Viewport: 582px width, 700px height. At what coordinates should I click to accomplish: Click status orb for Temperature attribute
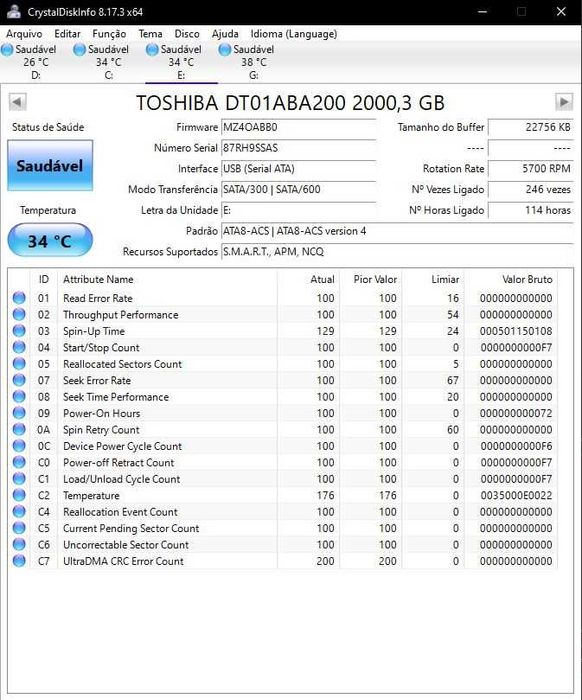pos(19,495)
